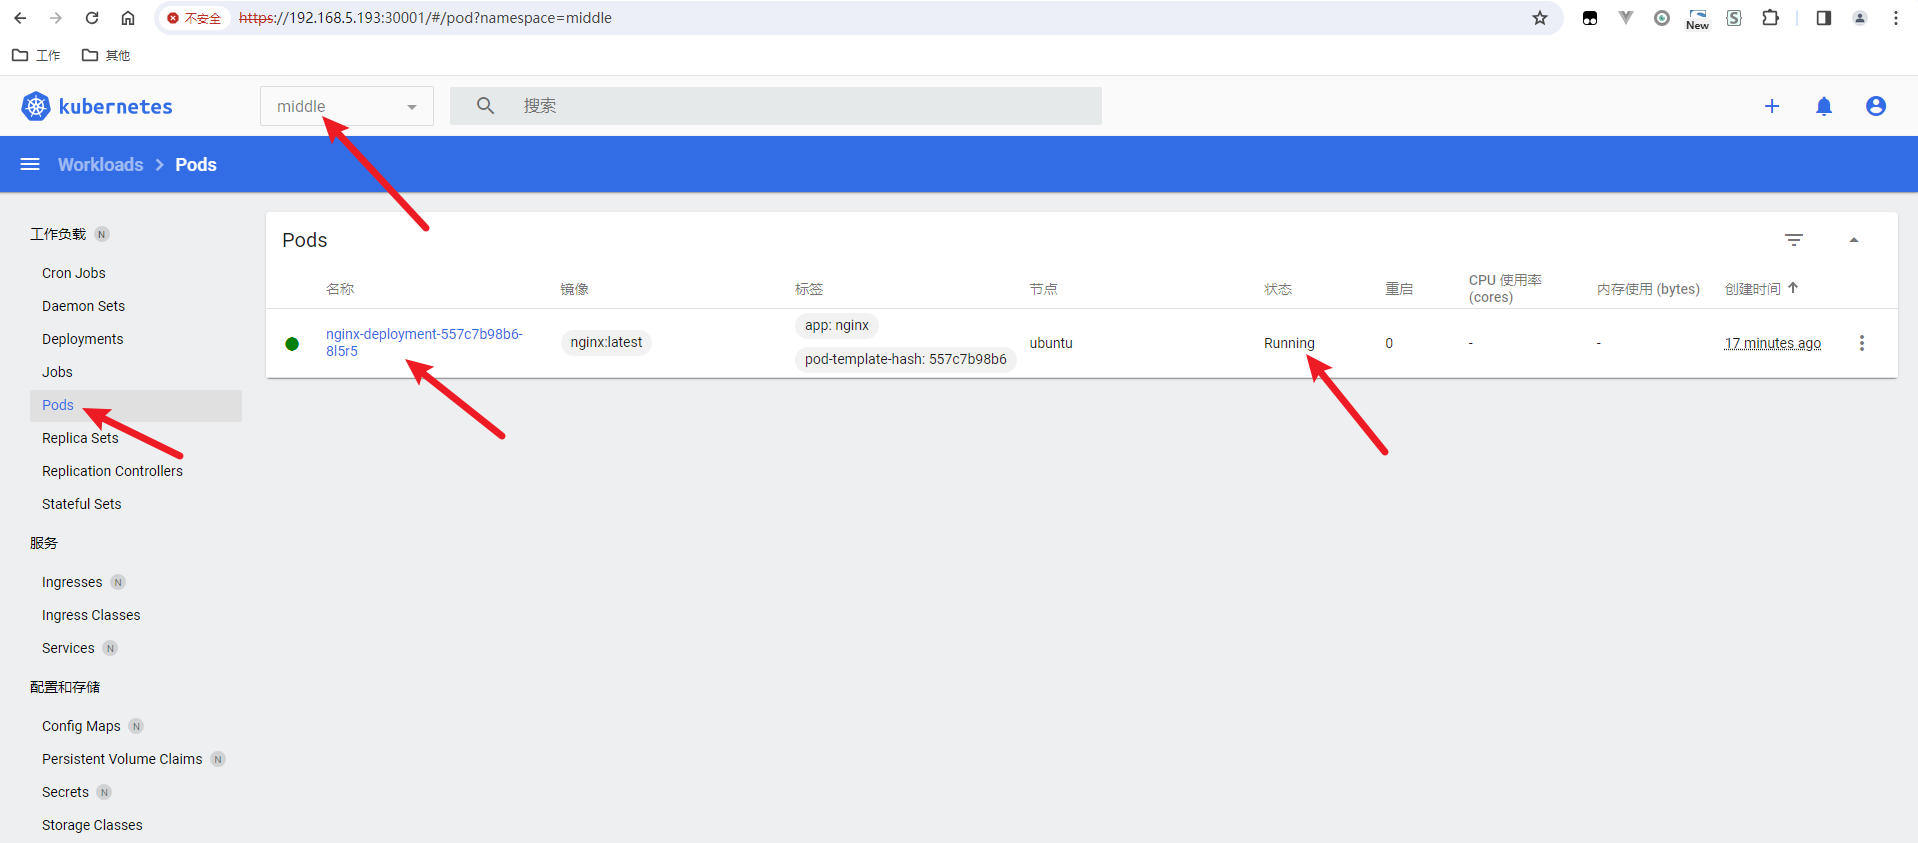Sort by creation time column arrow
The width and height of the screenshot is (1918, 843).
[x=1794, y=288]
